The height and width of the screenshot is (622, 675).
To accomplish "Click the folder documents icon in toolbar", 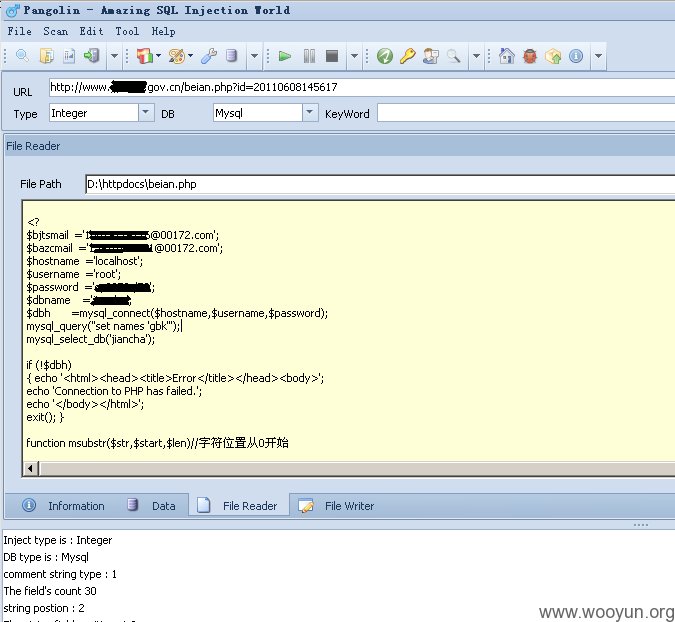I will click(46, 56).
